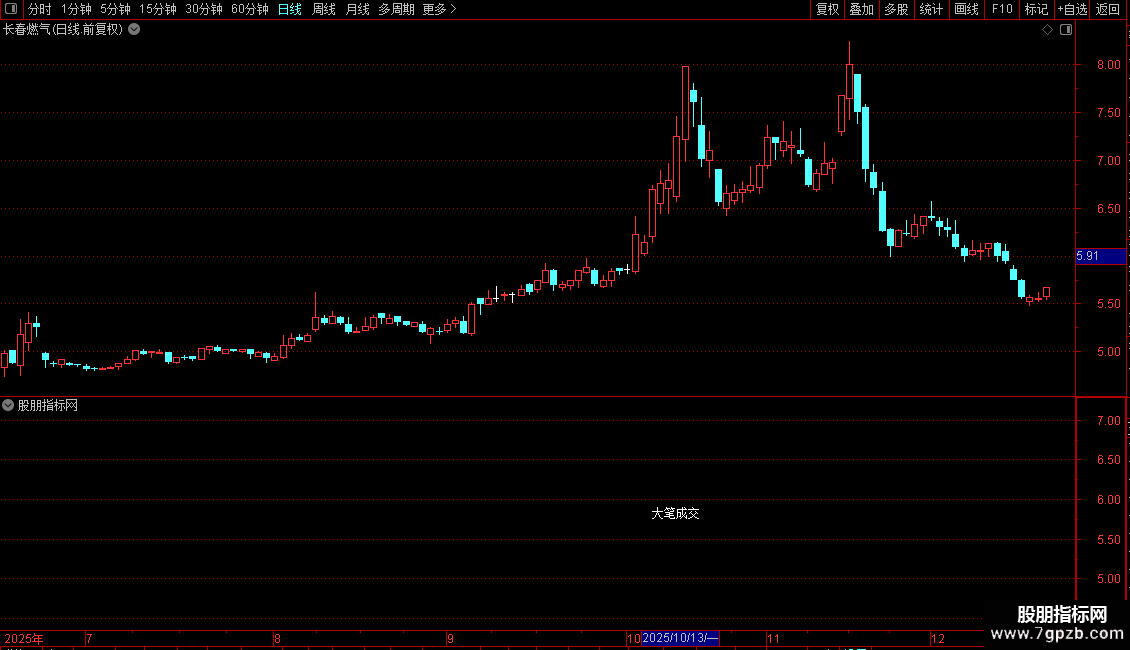1130x650 pixels.
Task: Toggle the right panel icon above the chart
Action: tap(1066, 30)
